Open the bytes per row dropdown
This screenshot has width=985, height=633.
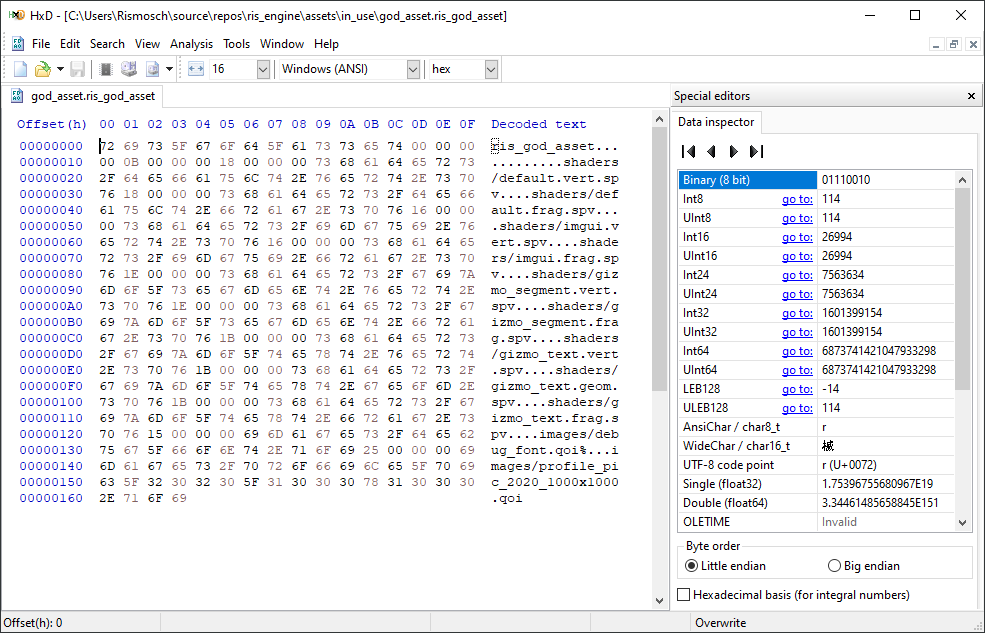263,69
